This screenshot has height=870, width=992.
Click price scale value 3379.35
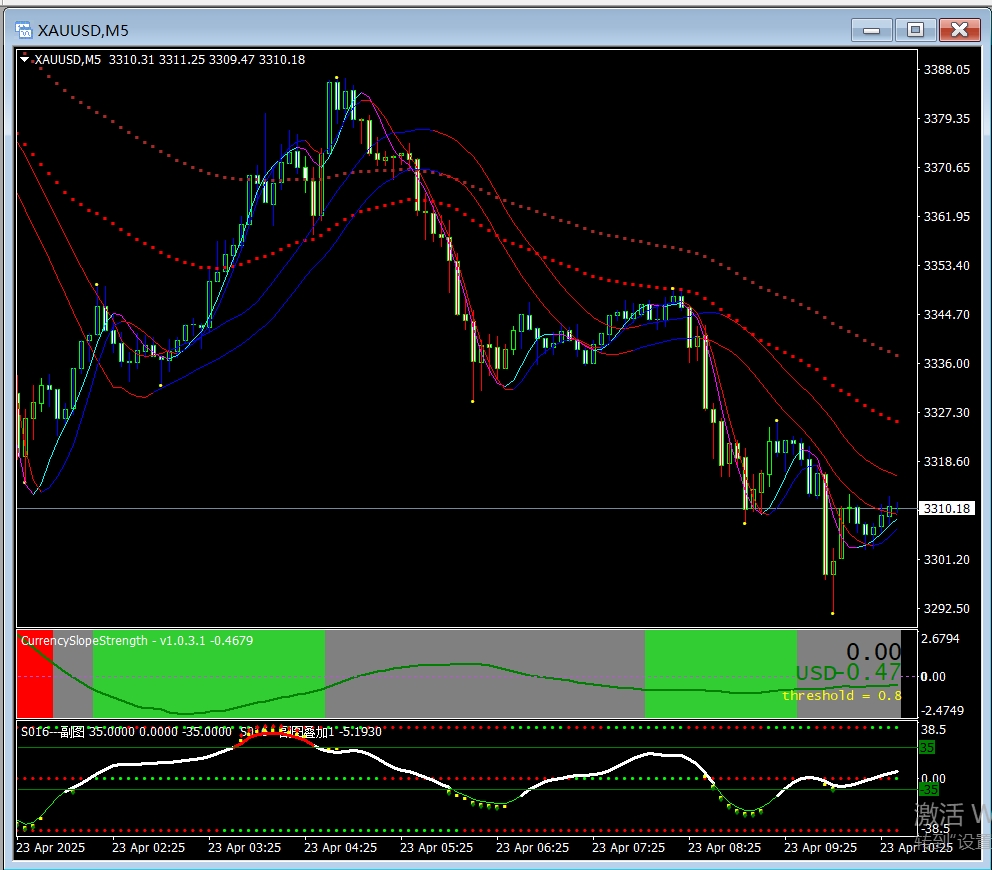tap(946, 118)
